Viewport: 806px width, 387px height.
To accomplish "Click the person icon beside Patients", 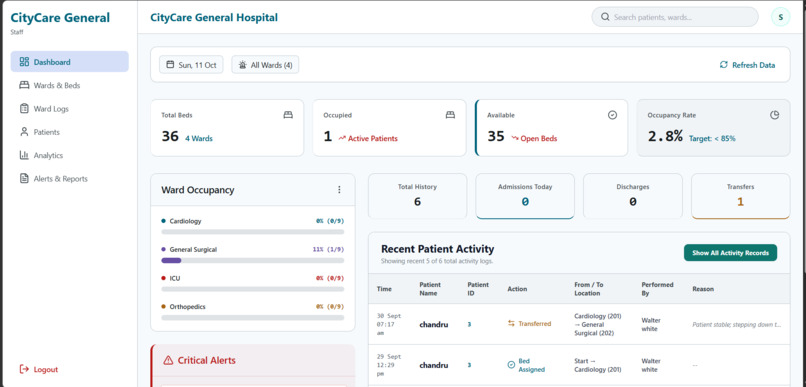I will pyautogui.click(x=24, y=132).
